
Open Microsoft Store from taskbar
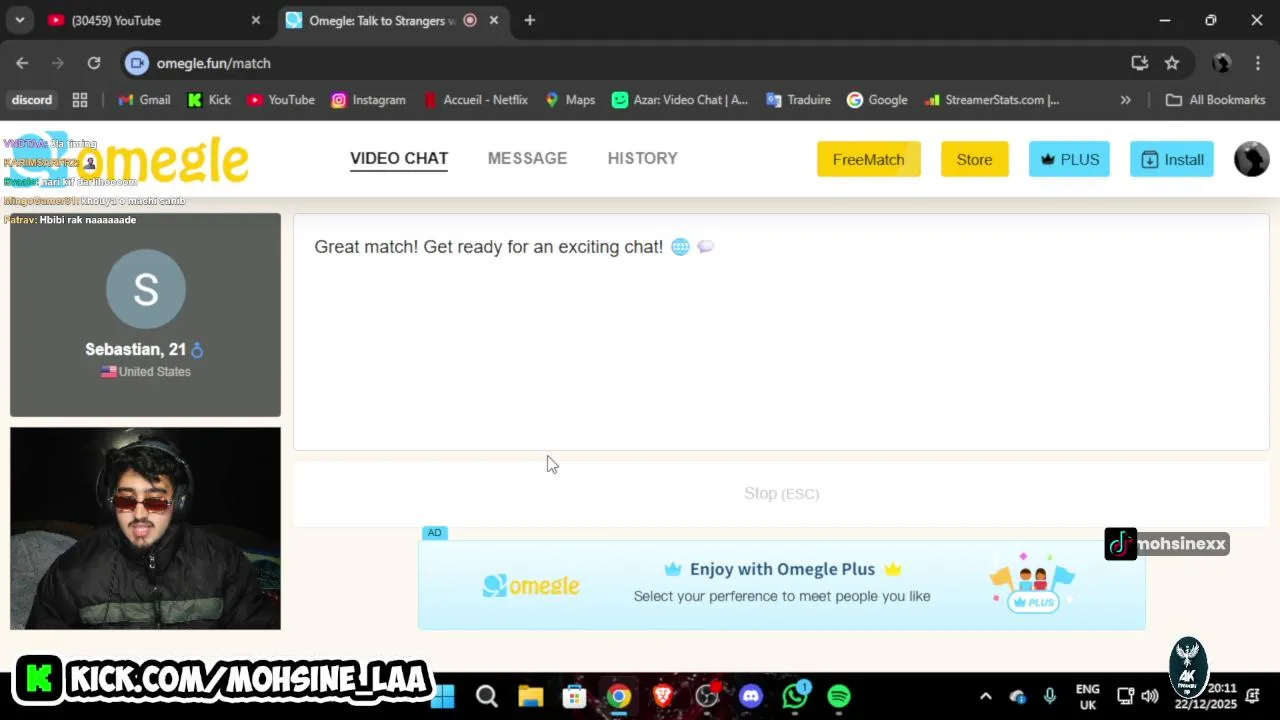574,696
